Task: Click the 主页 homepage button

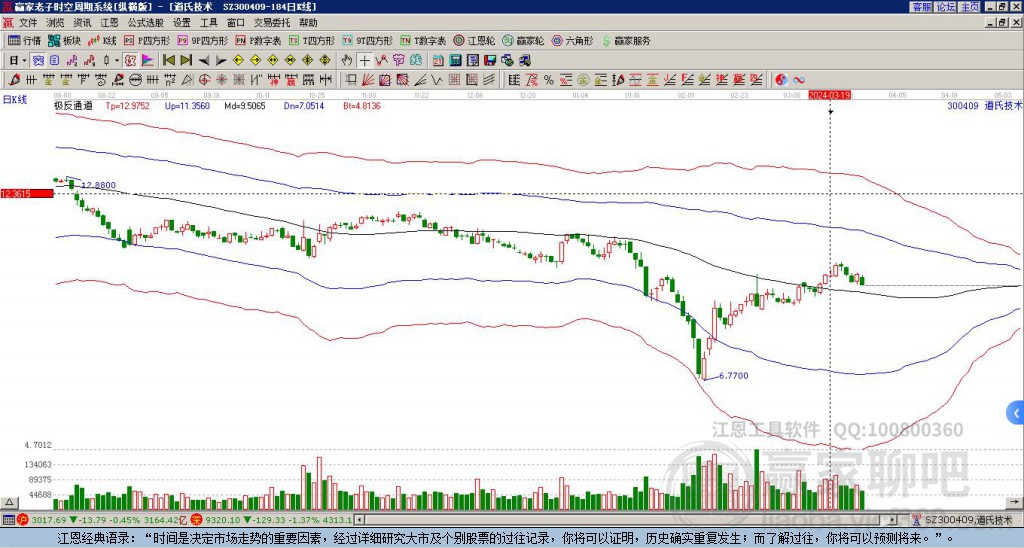Action: point(970,7)
